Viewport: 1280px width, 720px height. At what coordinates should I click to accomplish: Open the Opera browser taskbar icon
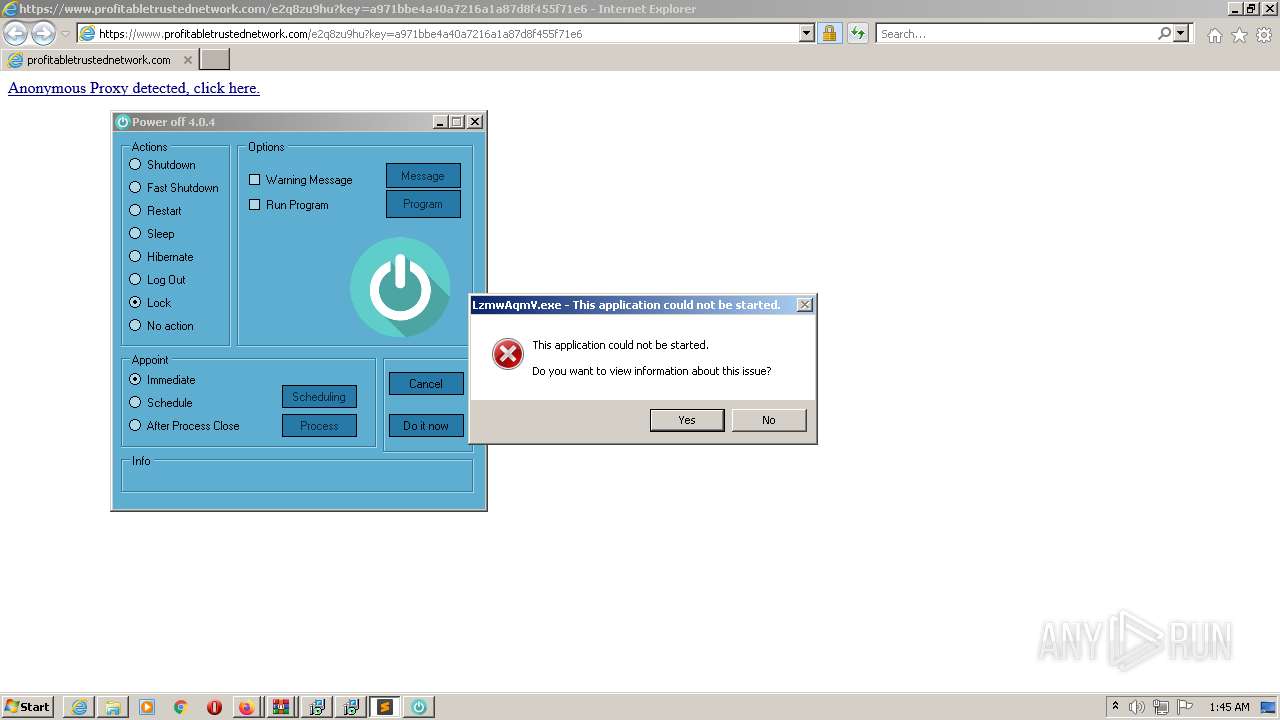point(214,707)
